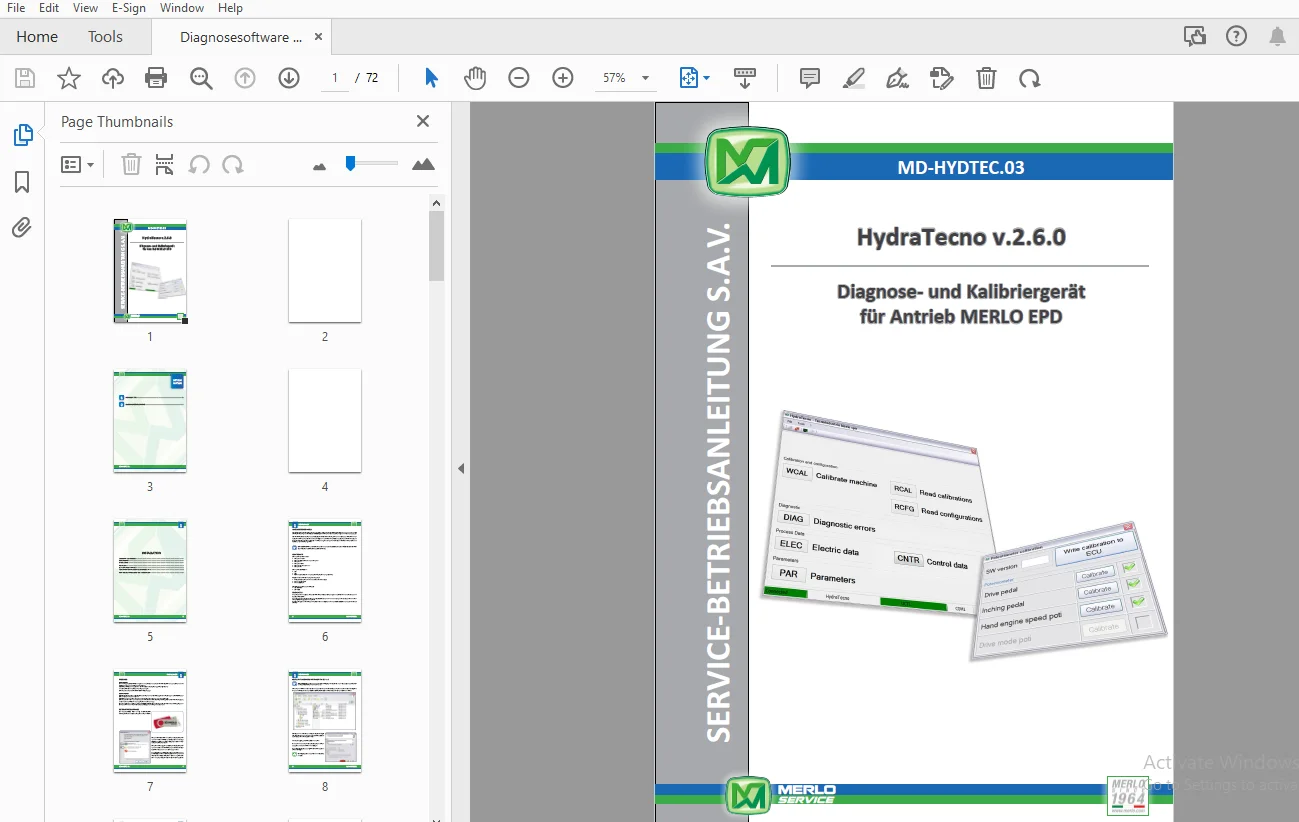
Task: Add a sticky note comment
Action: (x=810, y=78)
